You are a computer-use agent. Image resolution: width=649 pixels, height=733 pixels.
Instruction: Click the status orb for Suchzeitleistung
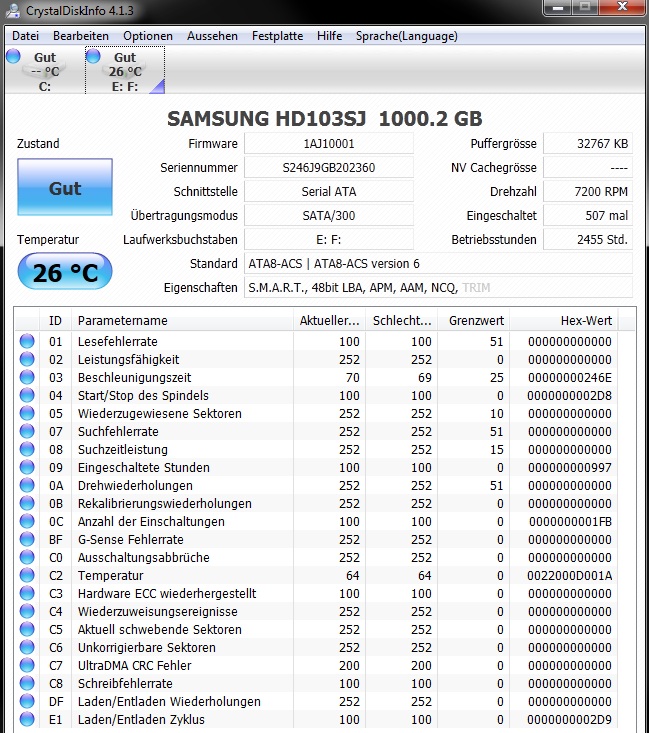coord(27,449)
